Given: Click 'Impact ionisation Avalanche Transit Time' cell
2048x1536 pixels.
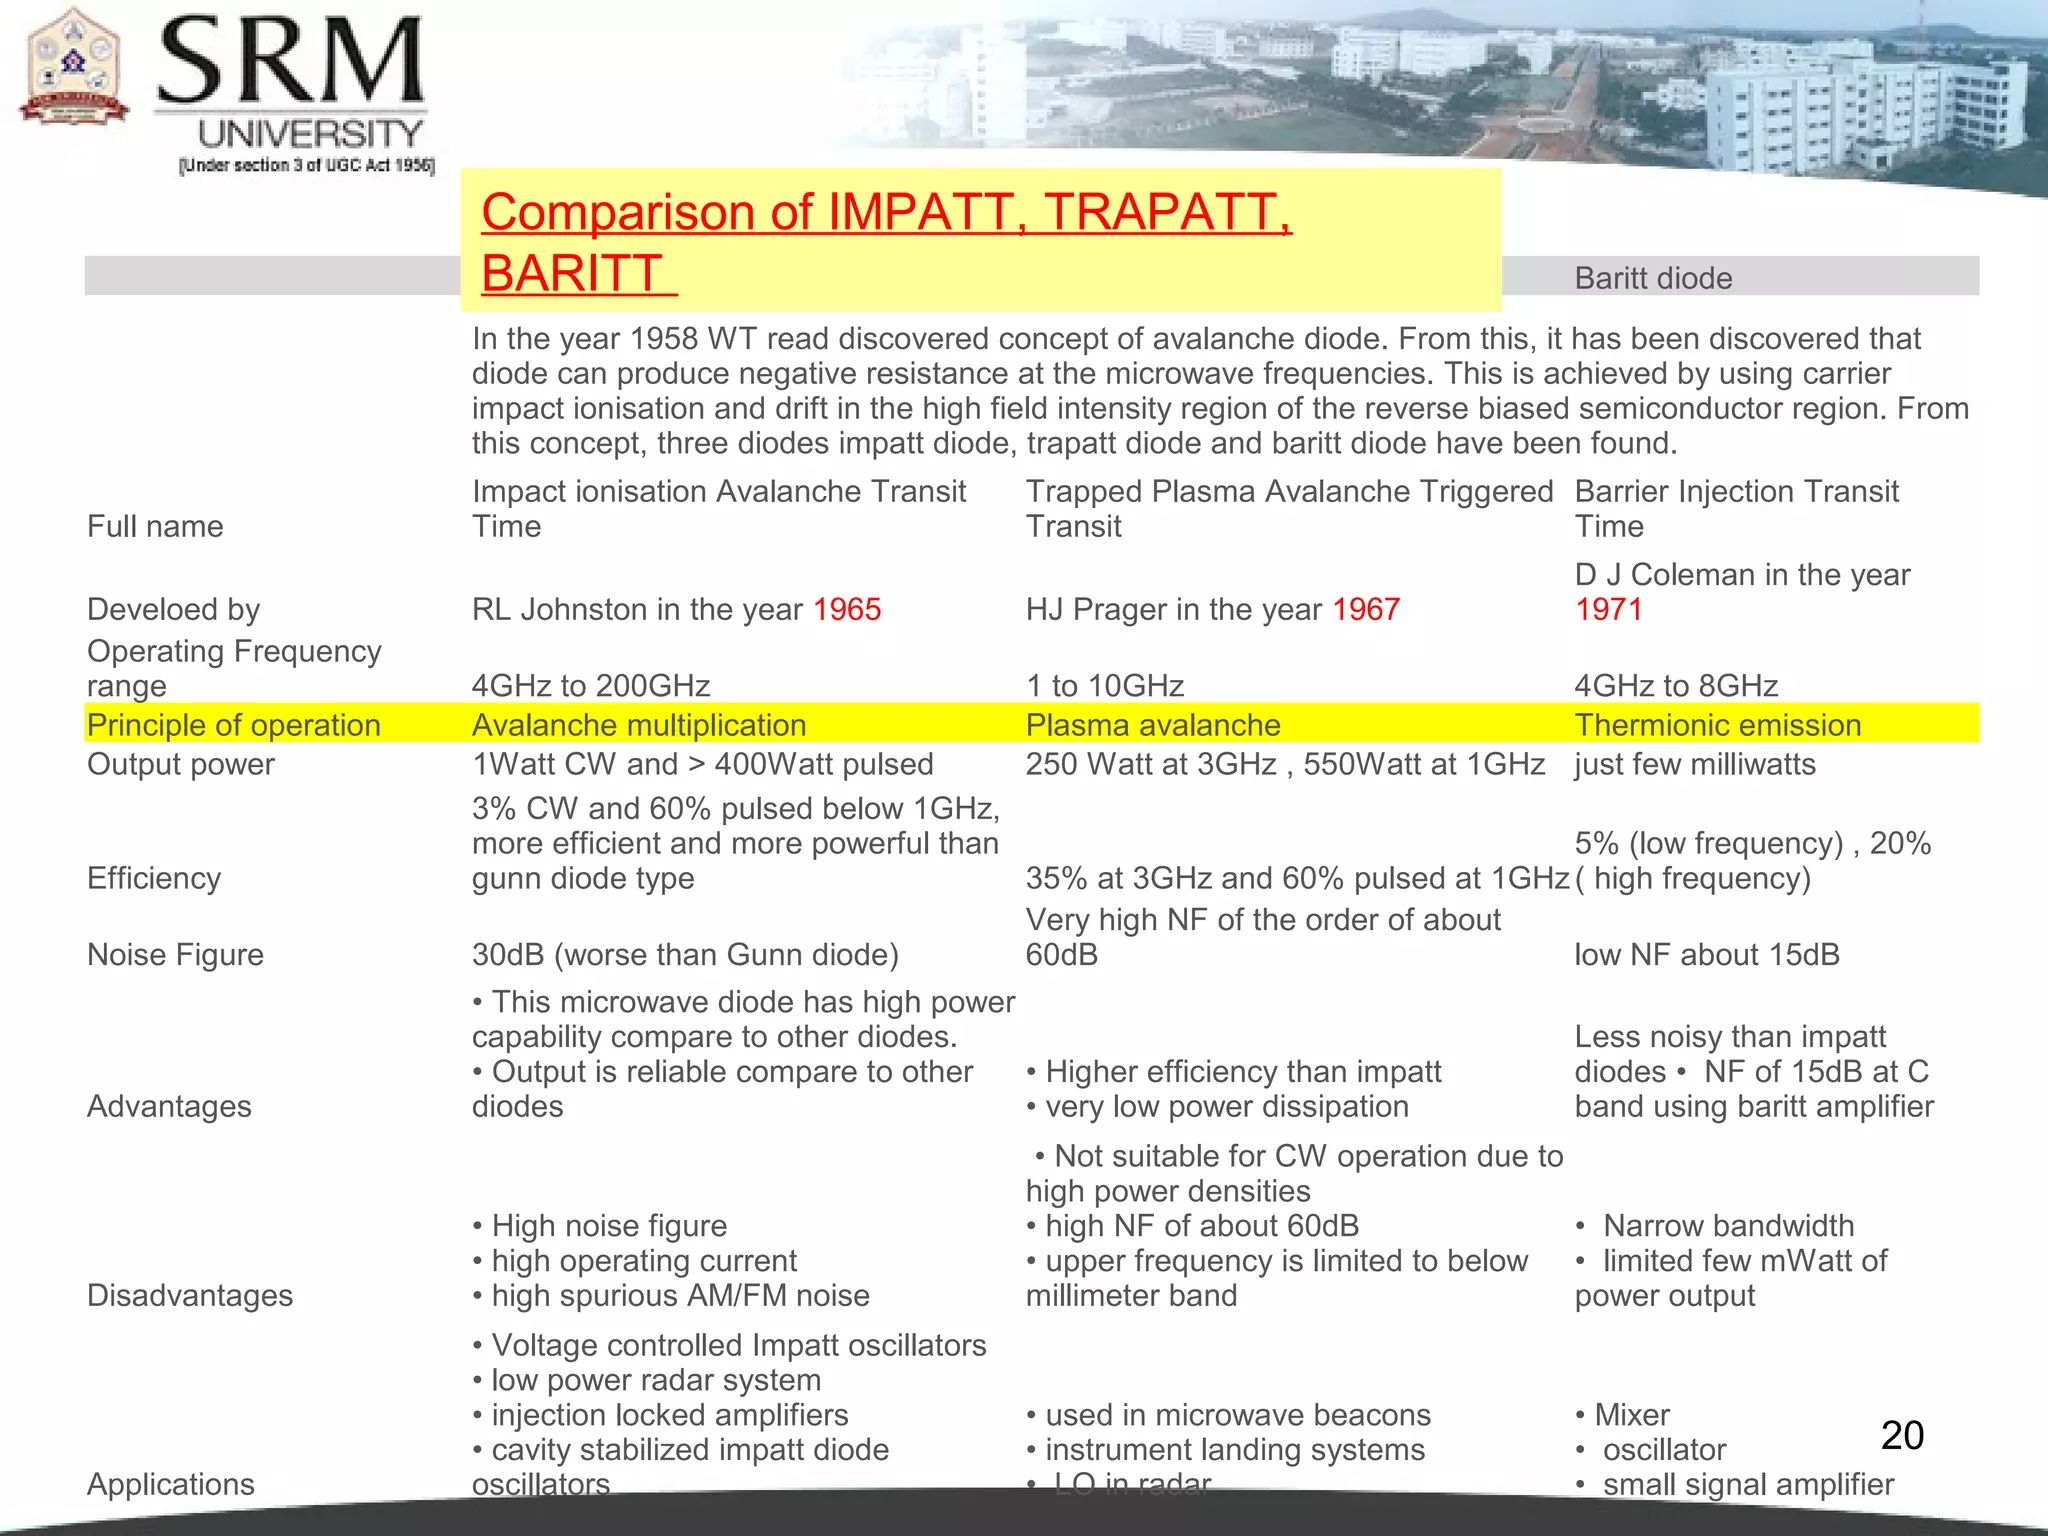Looking at the screenshot, I should pyautogui.click(x=719, y=509).
